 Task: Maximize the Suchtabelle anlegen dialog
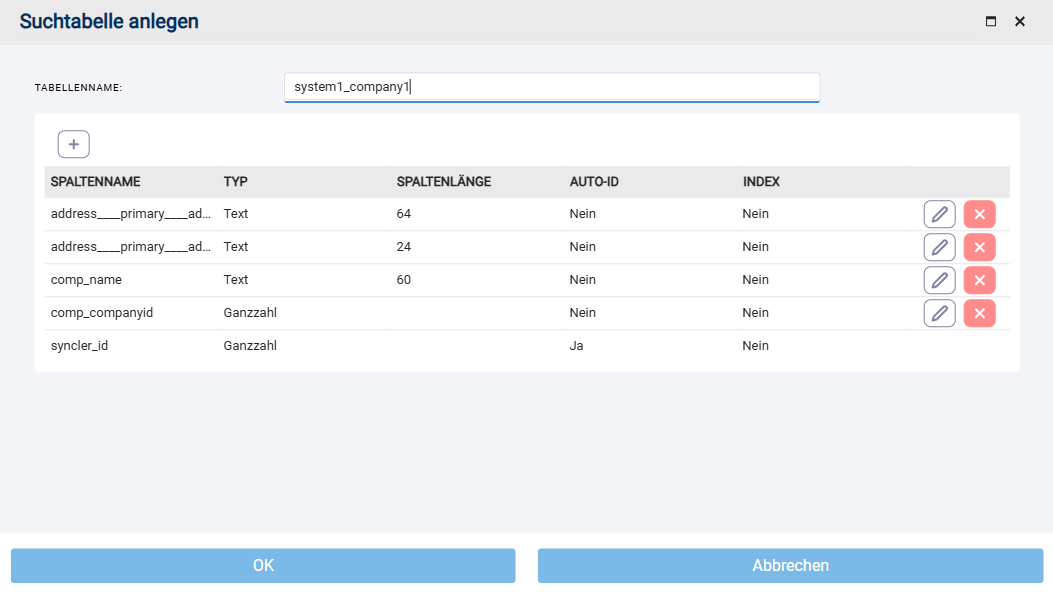[991, 21]
